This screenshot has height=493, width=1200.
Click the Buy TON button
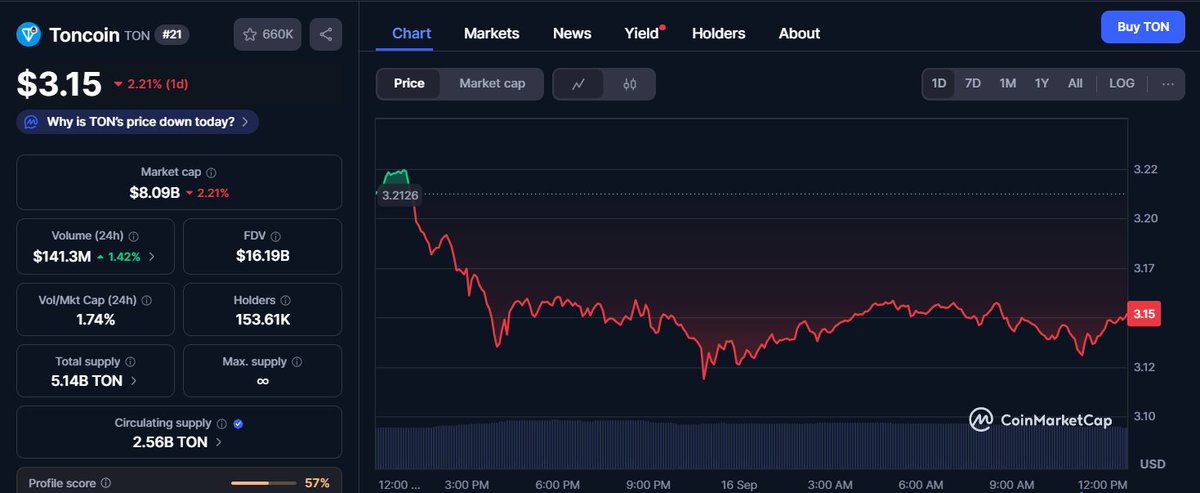click(1143, 27)
